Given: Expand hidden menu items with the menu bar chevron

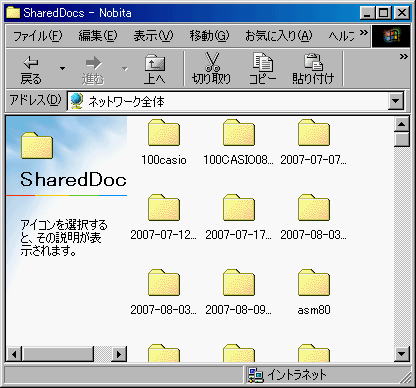Looking at the screenshot, I should (364, 33).
